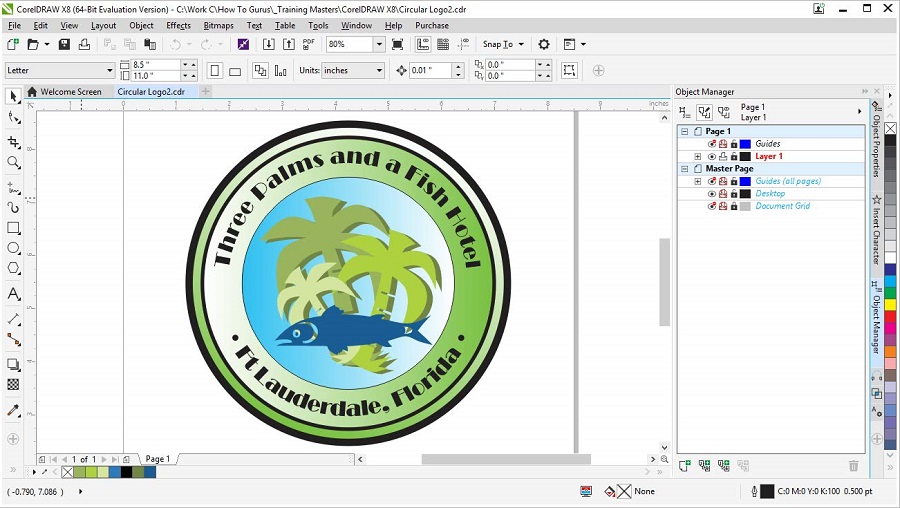Viewport: 900px width, 508px height.
Task: Select the Drop Shadow tool
Action: 14,364
